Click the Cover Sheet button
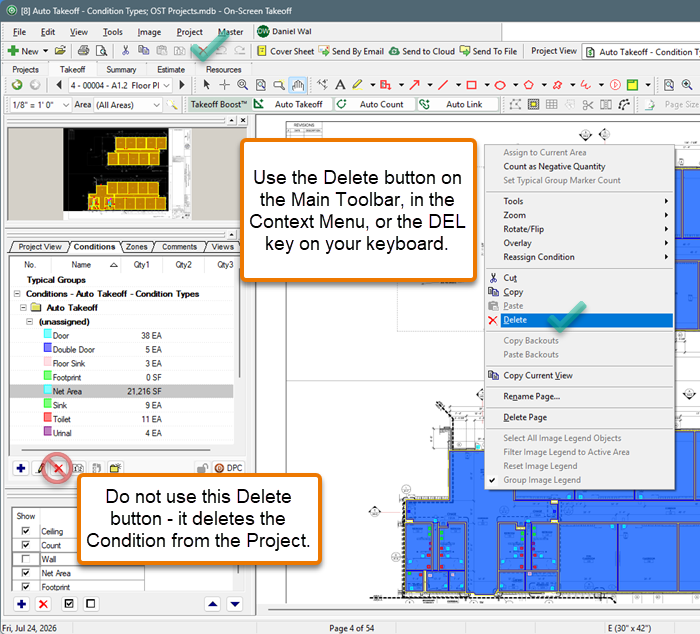The width and height of the screenshot is (700, 634). [286, 51]
